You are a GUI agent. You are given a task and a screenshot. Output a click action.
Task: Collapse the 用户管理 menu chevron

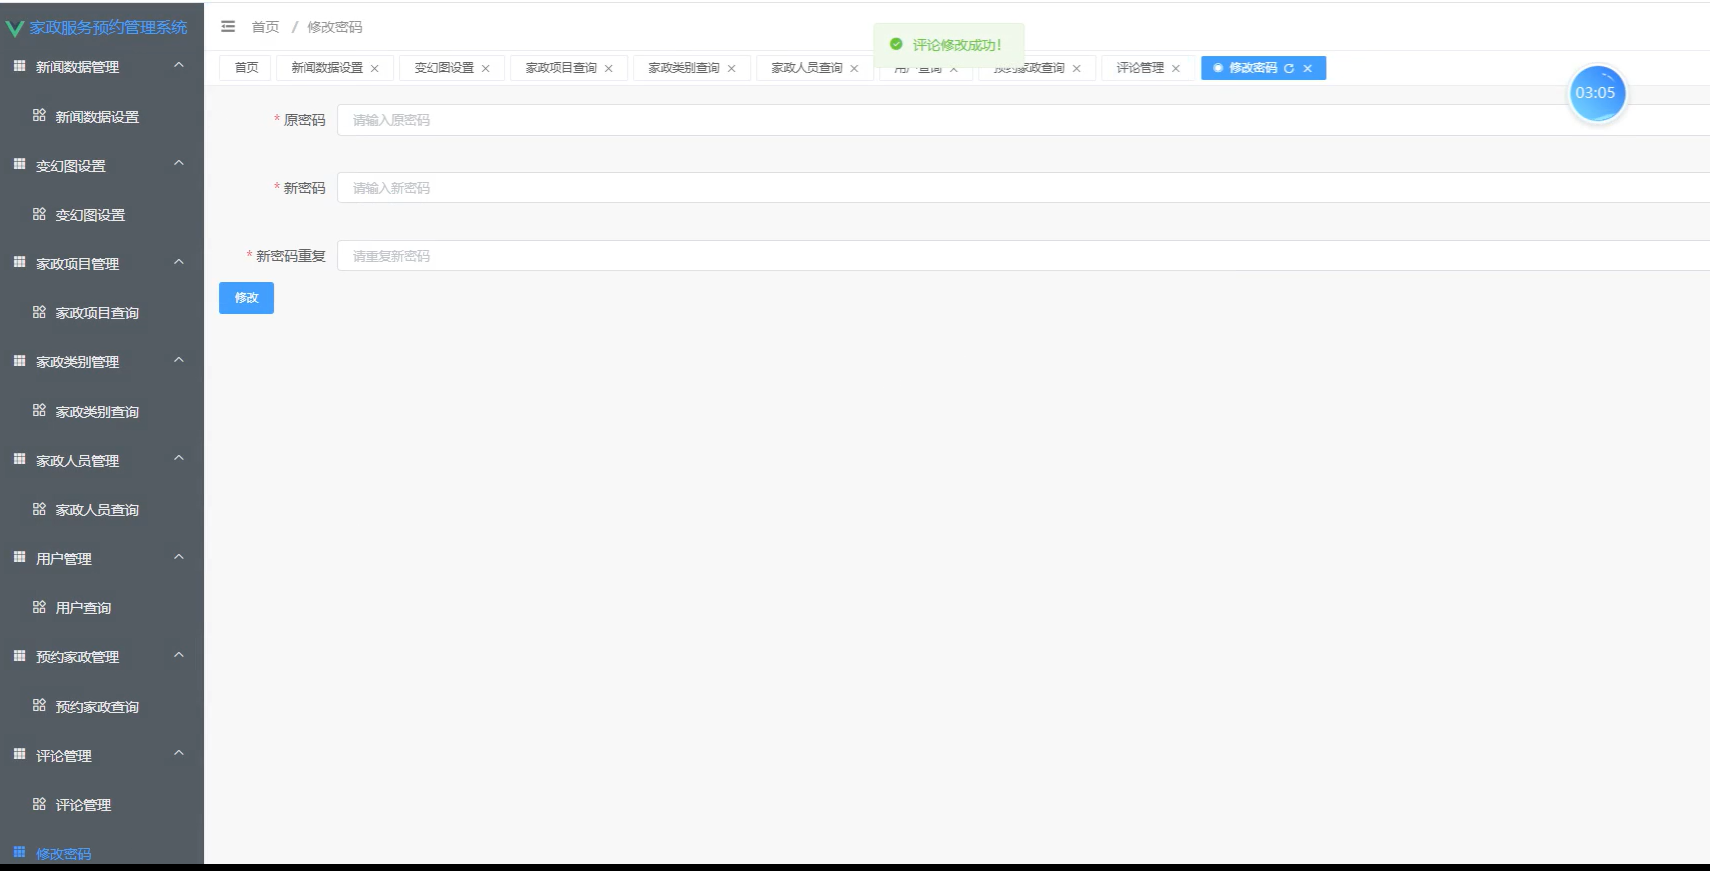[179, 557]
